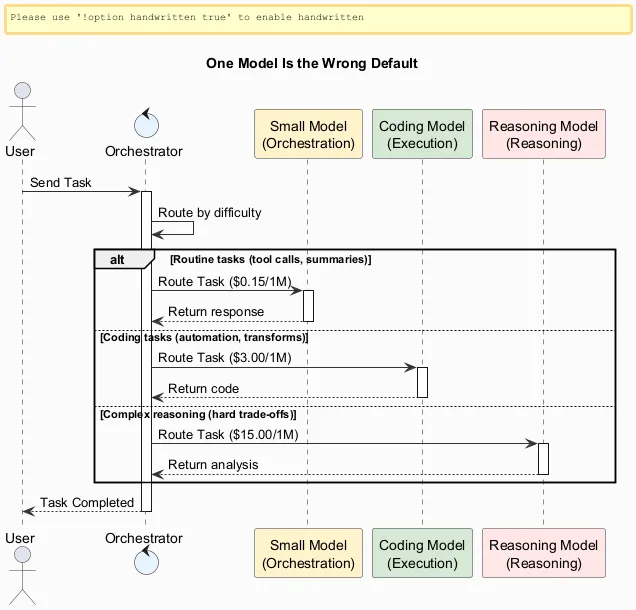Click the 'Return analysis' label
The width and height of the screenshot is (636, 610).
point(213,464)
